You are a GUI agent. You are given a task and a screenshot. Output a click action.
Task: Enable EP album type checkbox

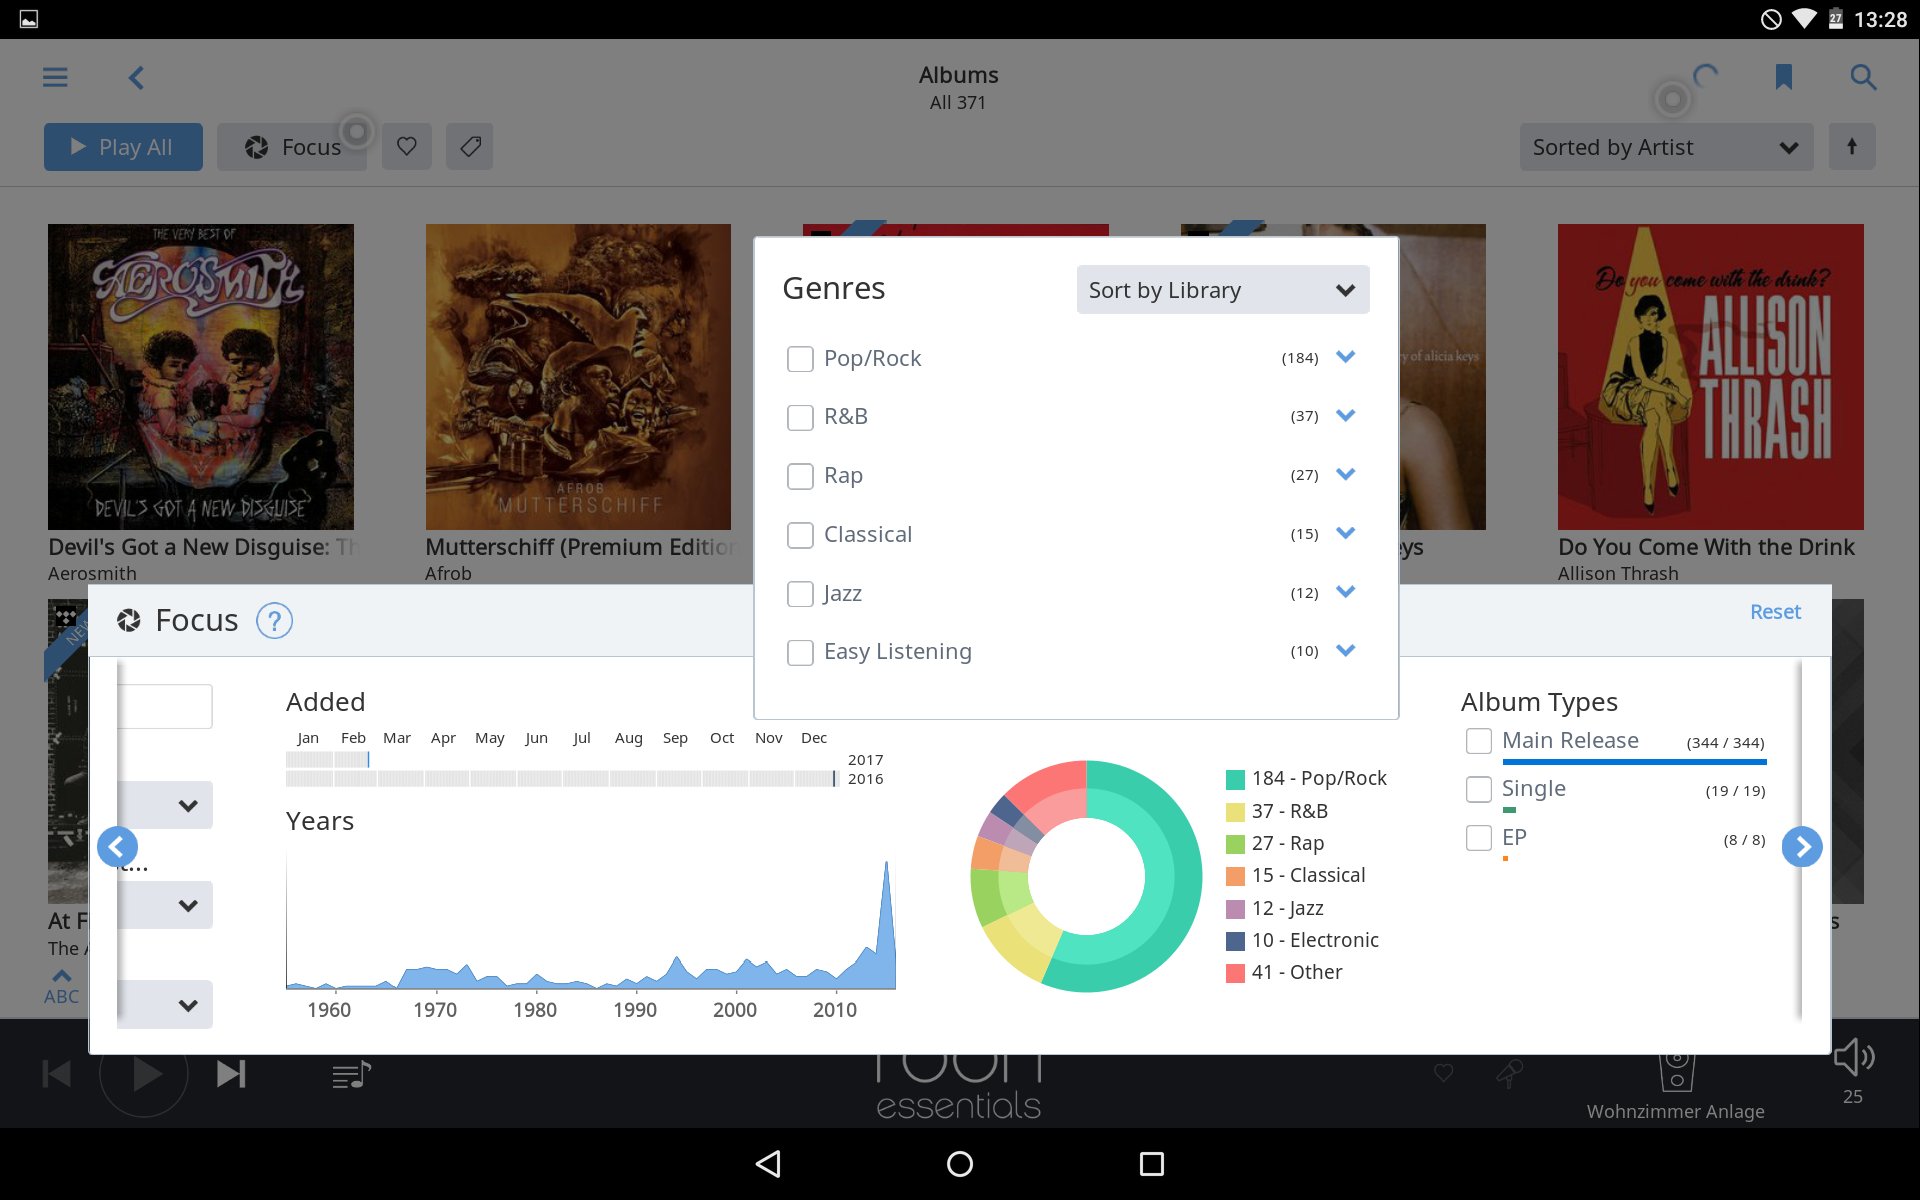(1479, 838)
